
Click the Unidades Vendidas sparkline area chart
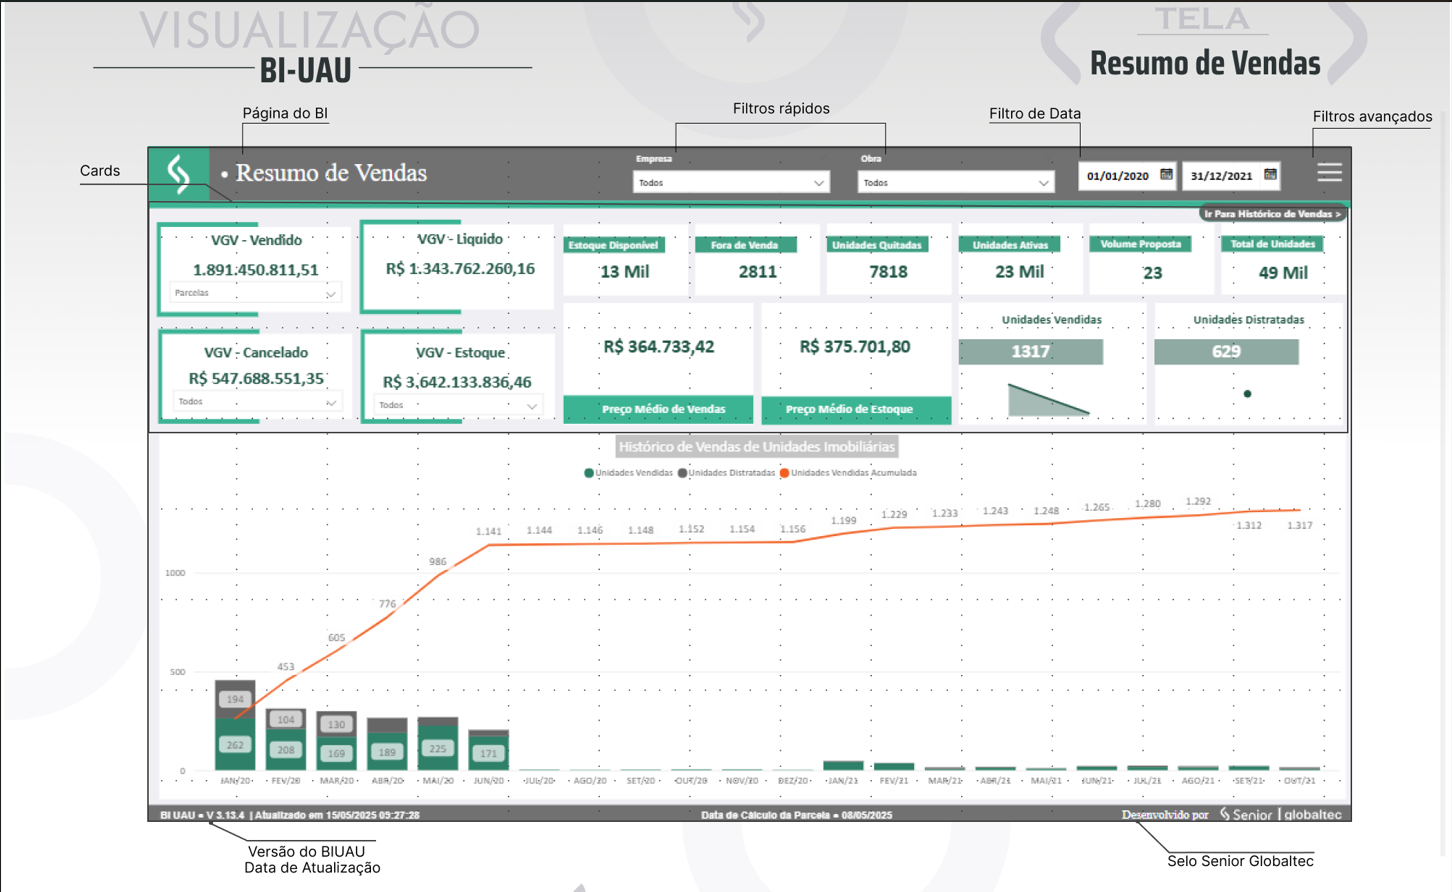click(1048, 399)
